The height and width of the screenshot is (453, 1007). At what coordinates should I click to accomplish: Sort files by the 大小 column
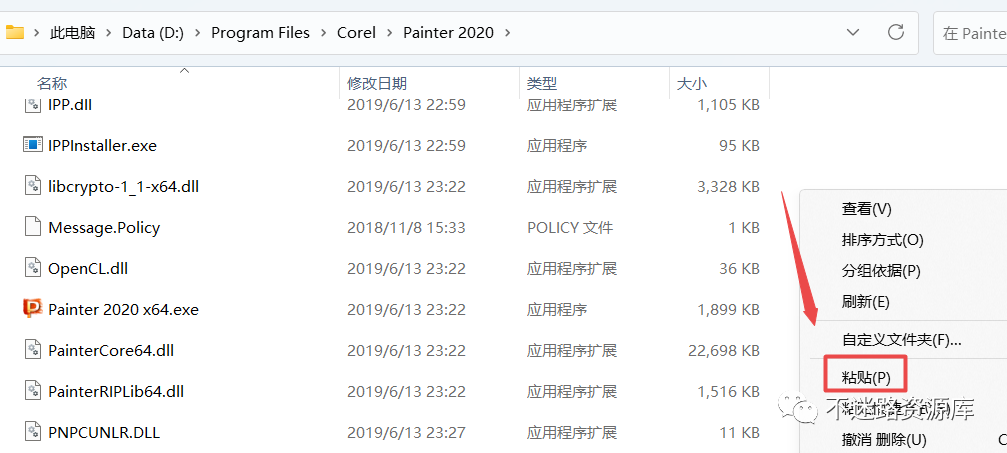tap(692, 84)
